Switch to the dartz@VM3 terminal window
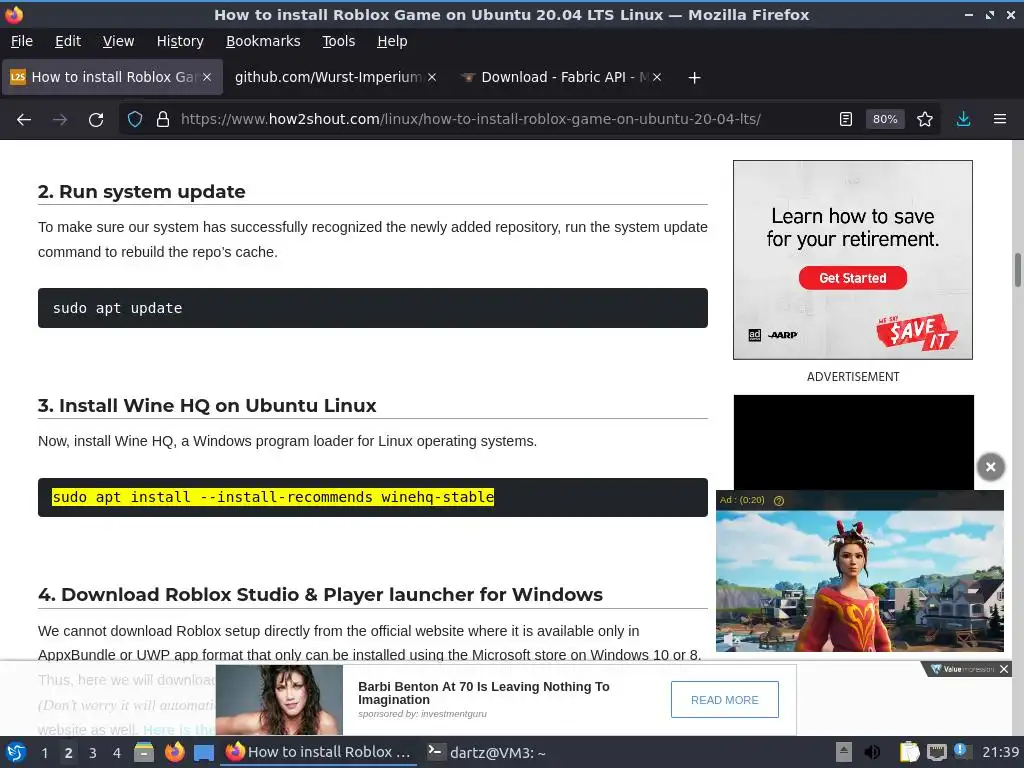 (487, 752)
